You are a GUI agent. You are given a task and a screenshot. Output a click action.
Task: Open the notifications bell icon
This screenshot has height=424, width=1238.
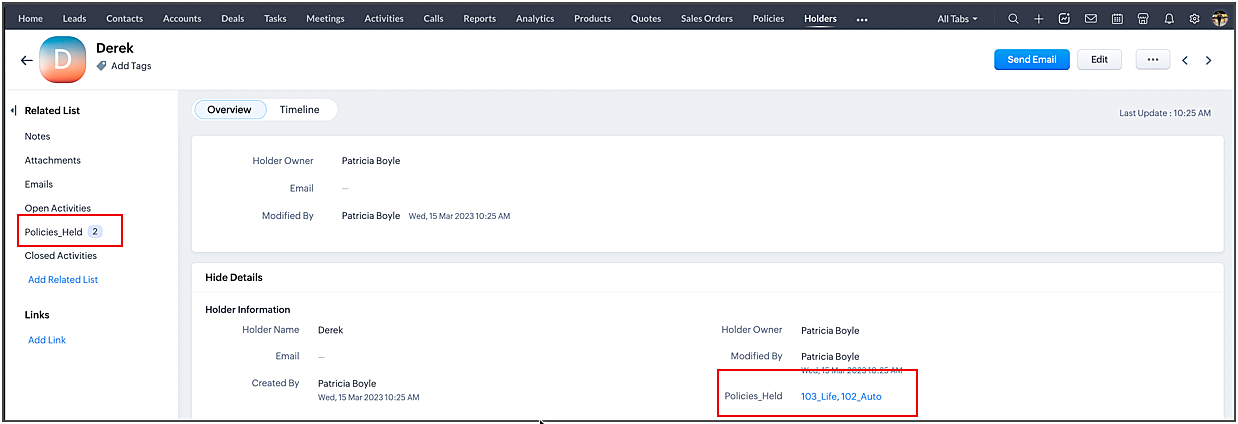pos(1169,19)
